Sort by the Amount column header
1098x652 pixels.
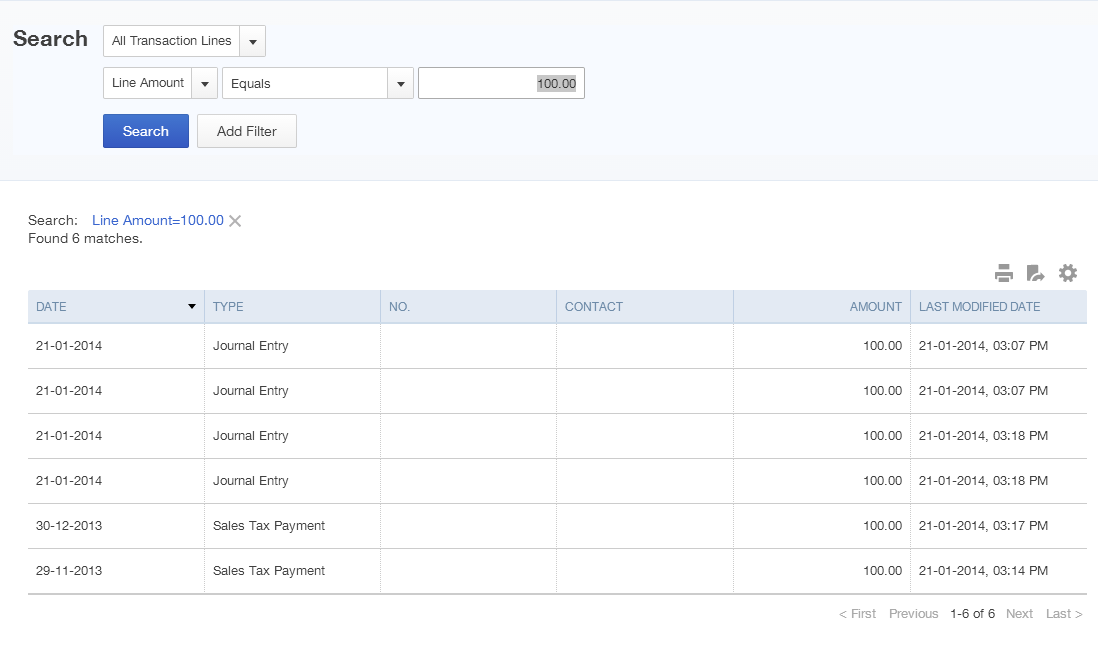point(875,307)
